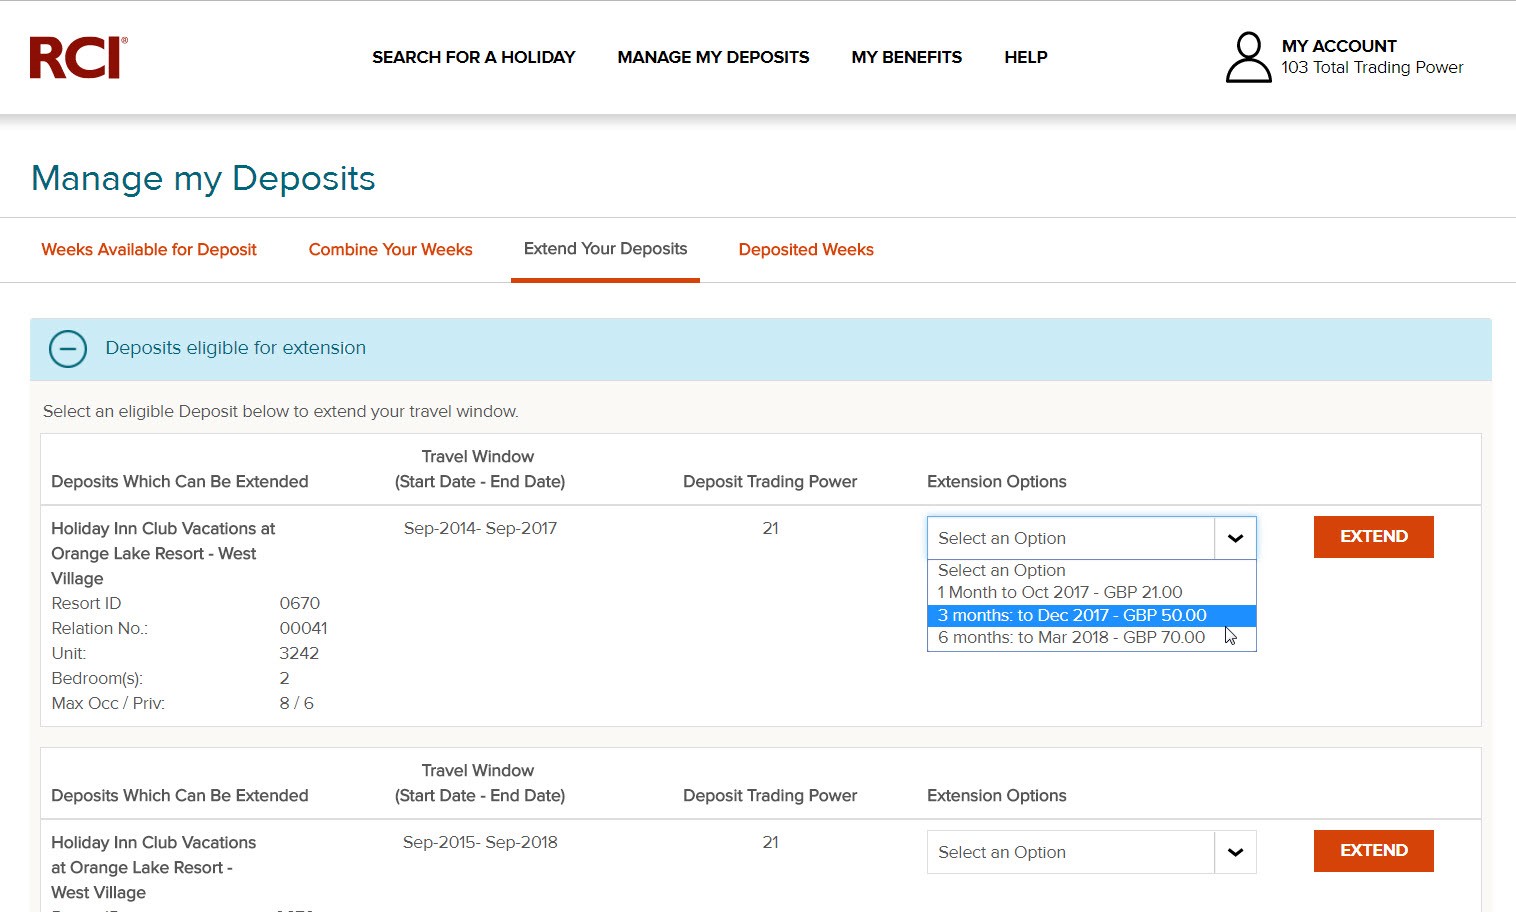
Task: Choose Select an Option entry in the open list
Action: pyautogui.click(x=1091, y=570)
